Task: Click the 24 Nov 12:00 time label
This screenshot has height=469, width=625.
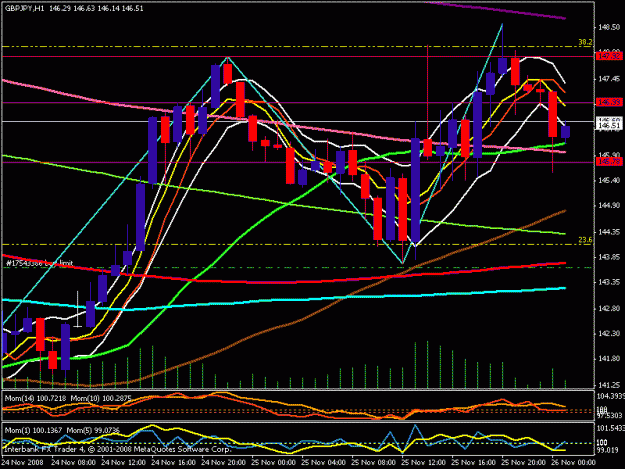Action: point(124,463)
